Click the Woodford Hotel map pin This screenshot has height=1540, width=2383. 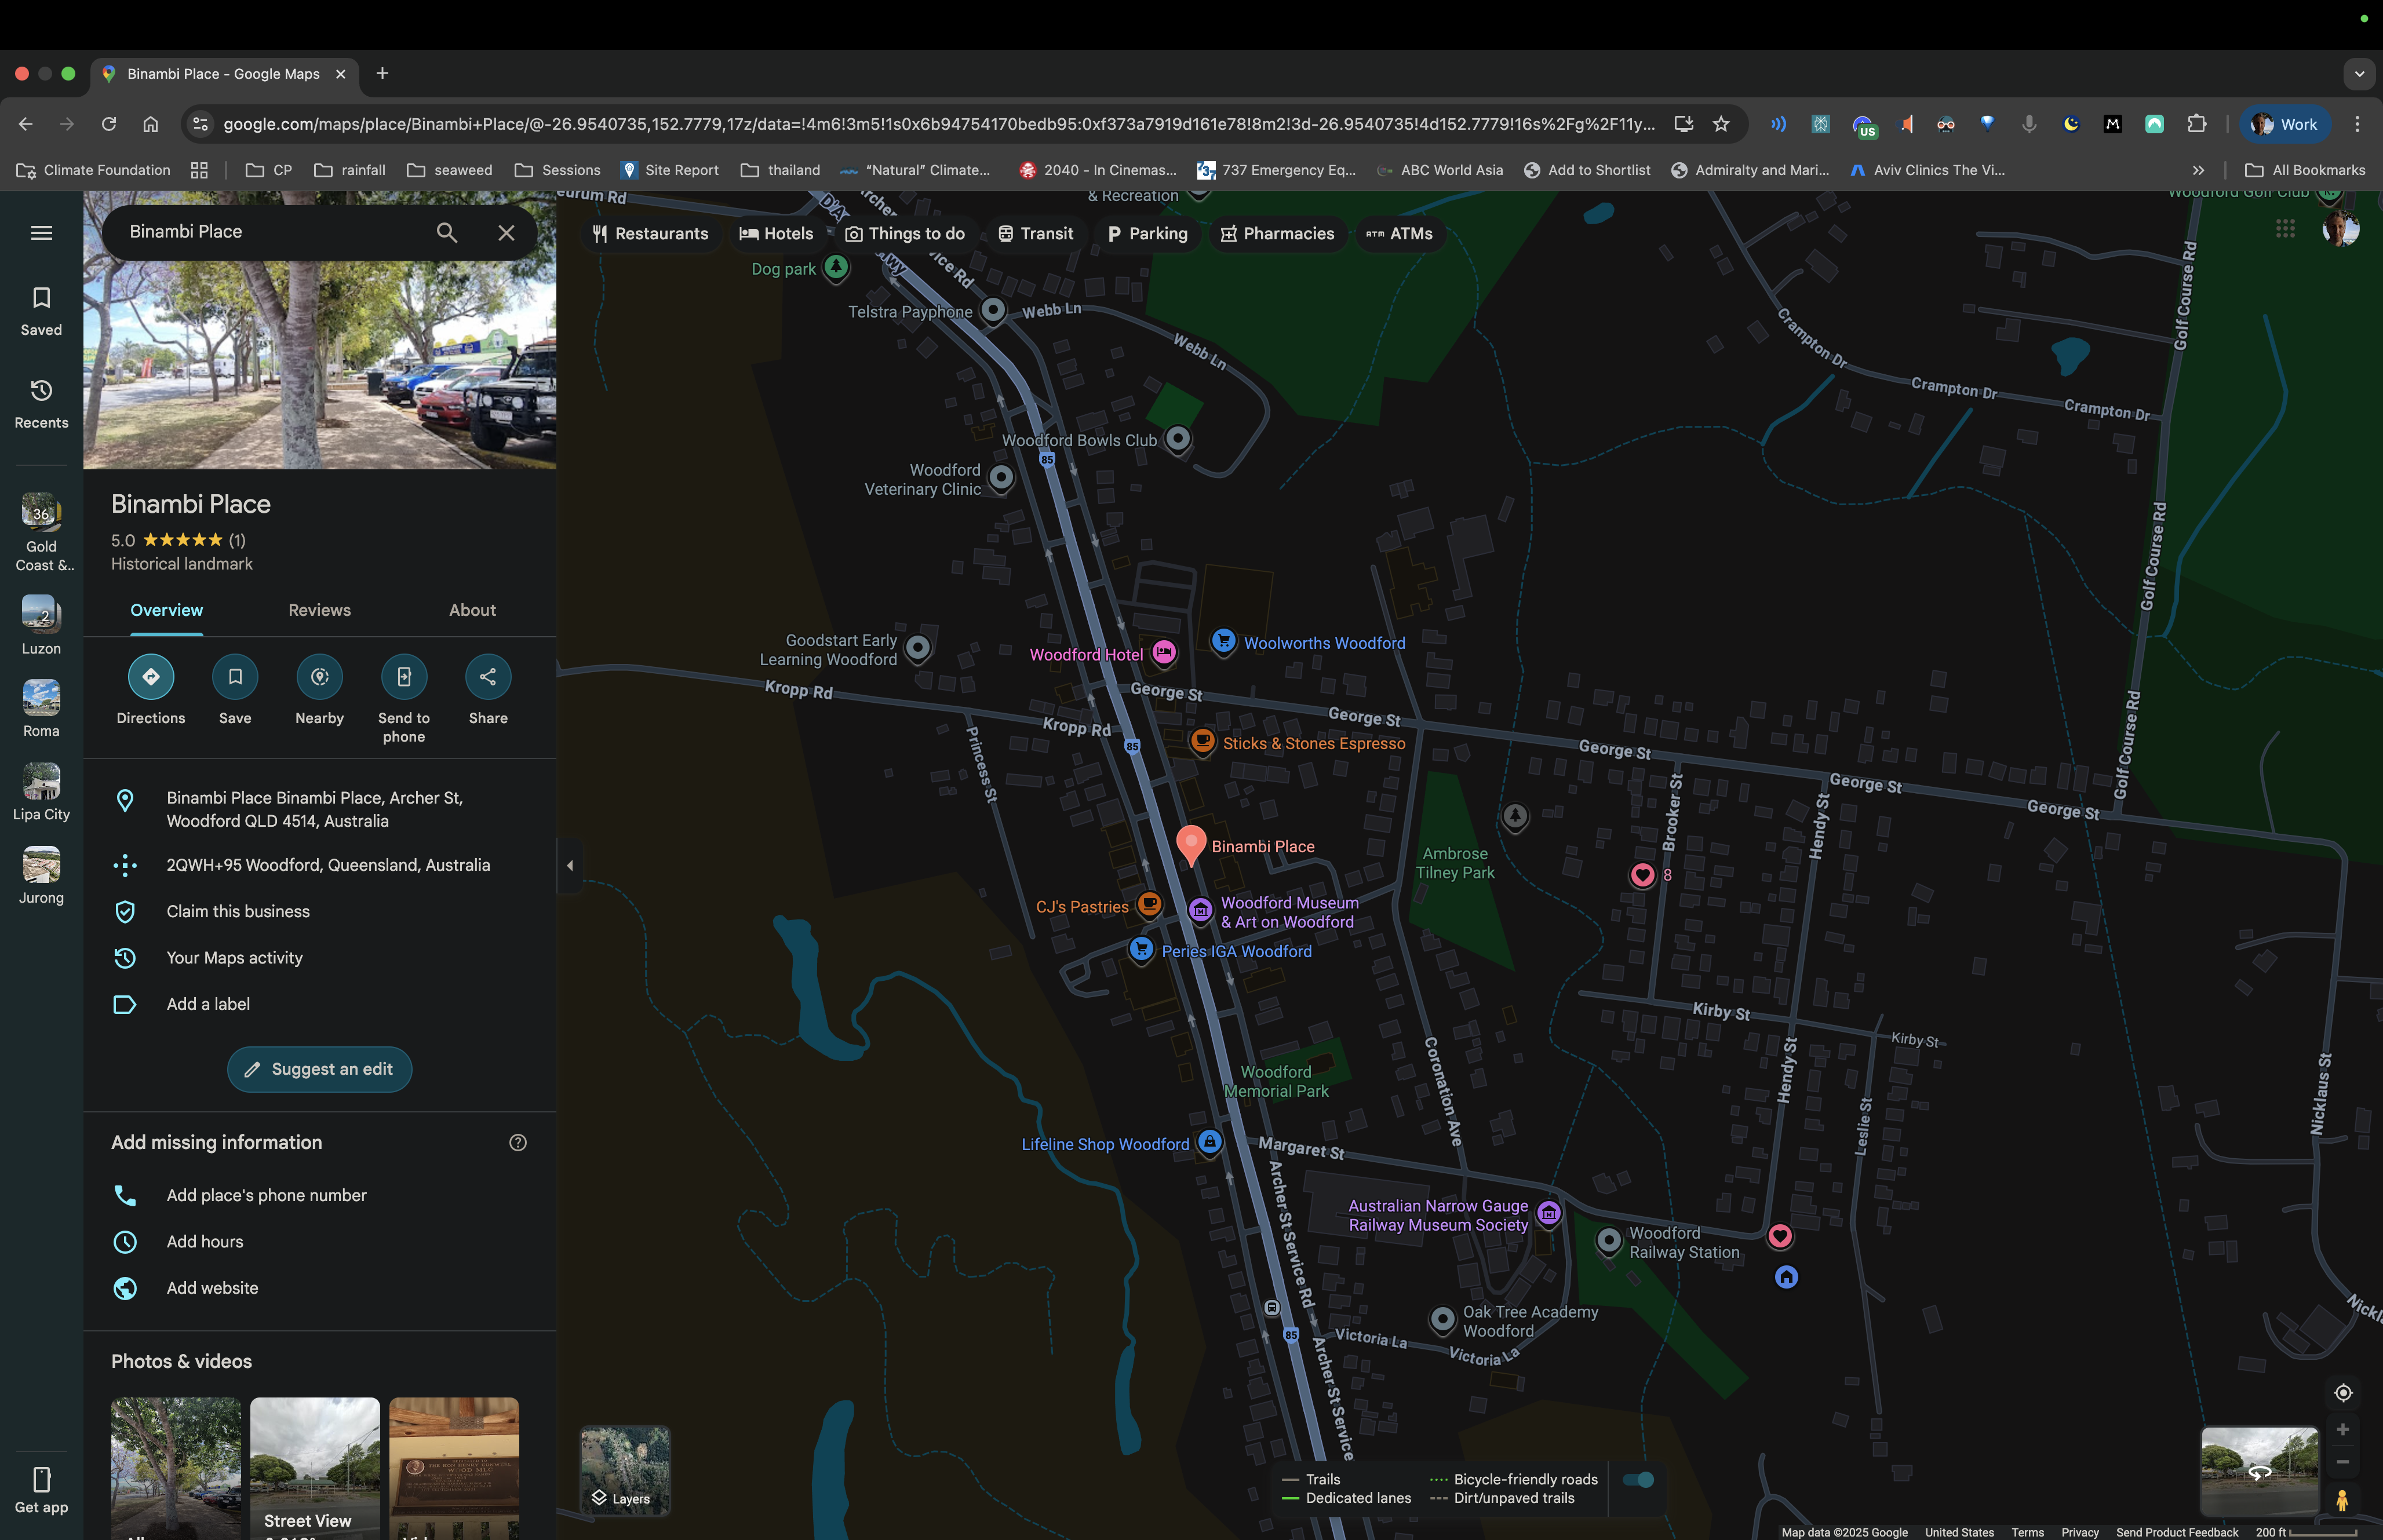(1164, 652)
